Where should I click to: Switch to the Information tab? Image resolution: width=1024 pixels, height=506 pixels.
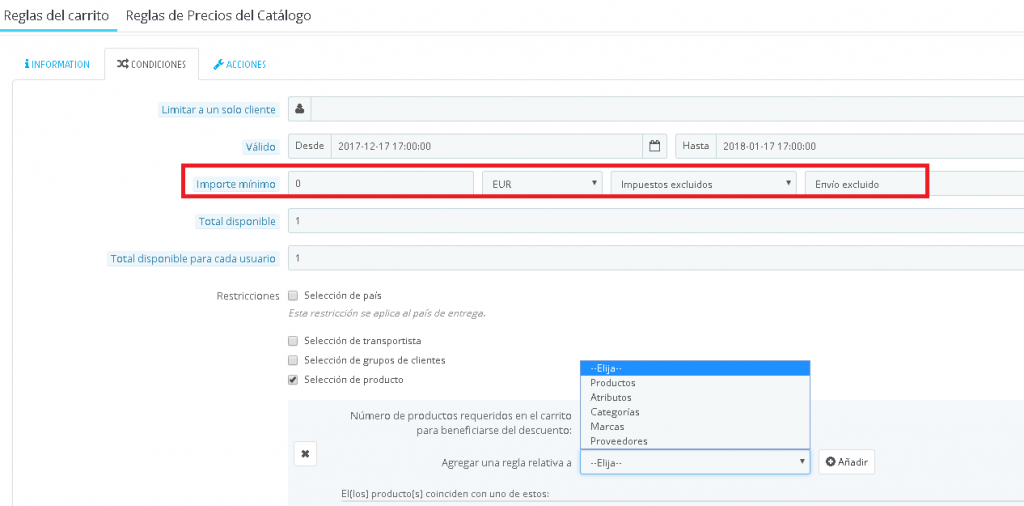[57, 65]
